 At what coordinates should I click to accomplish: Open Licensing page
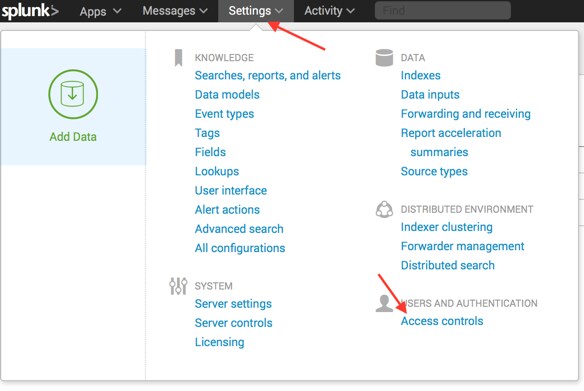click(x=219, y=342)
